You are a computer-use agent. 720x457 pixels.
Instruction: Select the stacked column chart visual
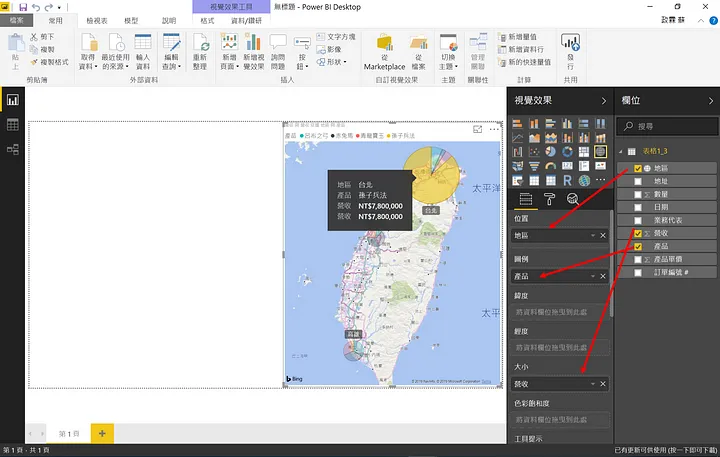click(x=534, y=124)
